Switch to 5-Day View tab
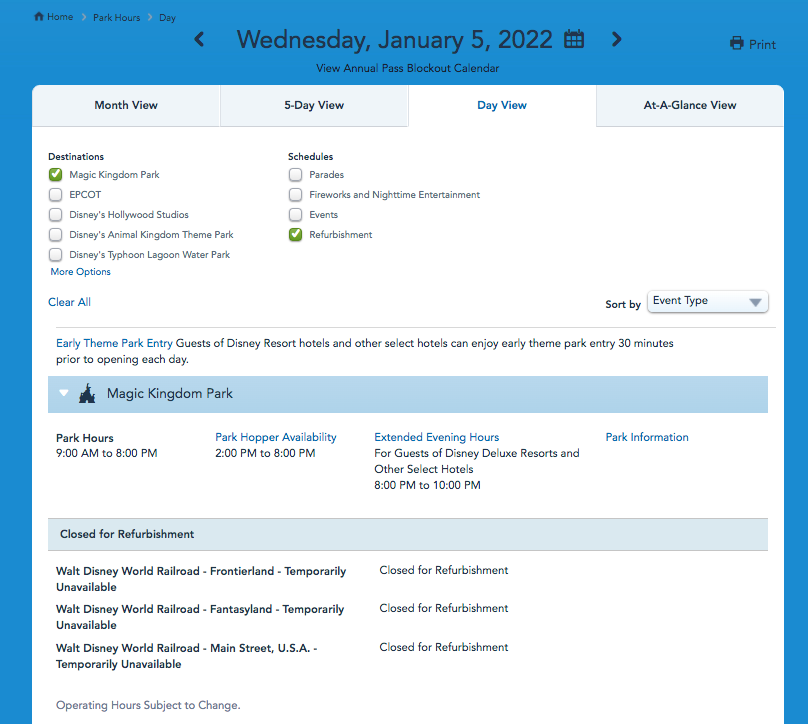This screenshot has height=724, width=808. click(x=314, y=105)
